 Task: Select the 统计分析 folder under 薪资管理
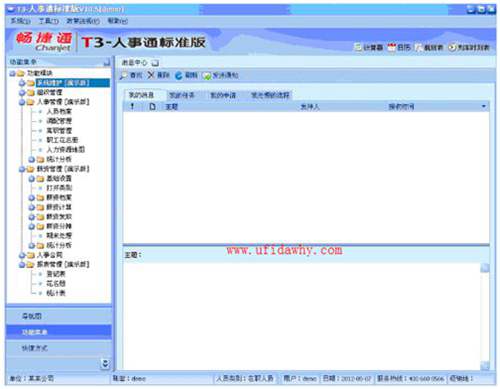tap(59, 245)
